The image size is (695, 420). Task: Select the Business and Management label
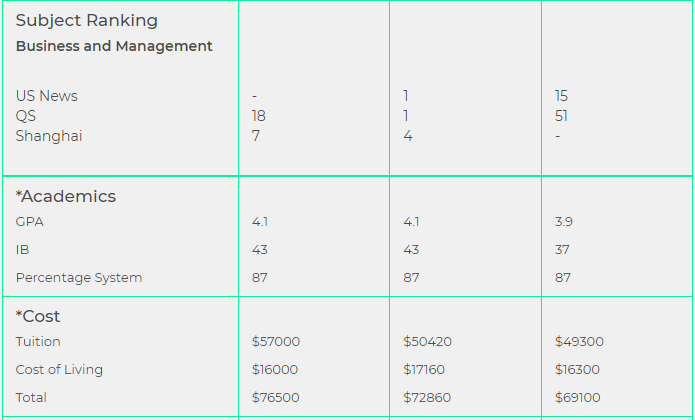point(114,46)
